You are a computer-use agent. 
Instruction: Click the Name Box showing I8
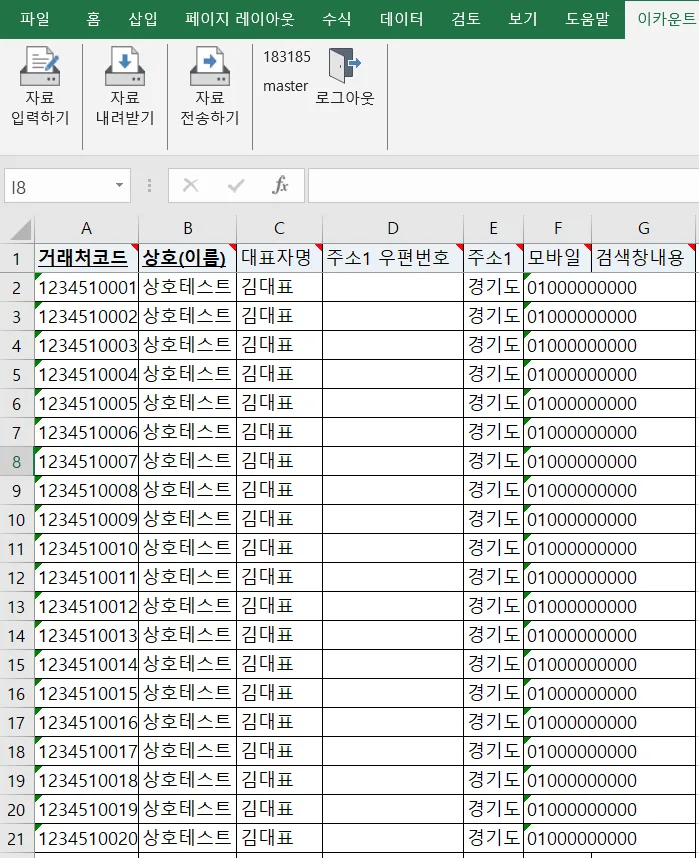[x=67, y=186]
